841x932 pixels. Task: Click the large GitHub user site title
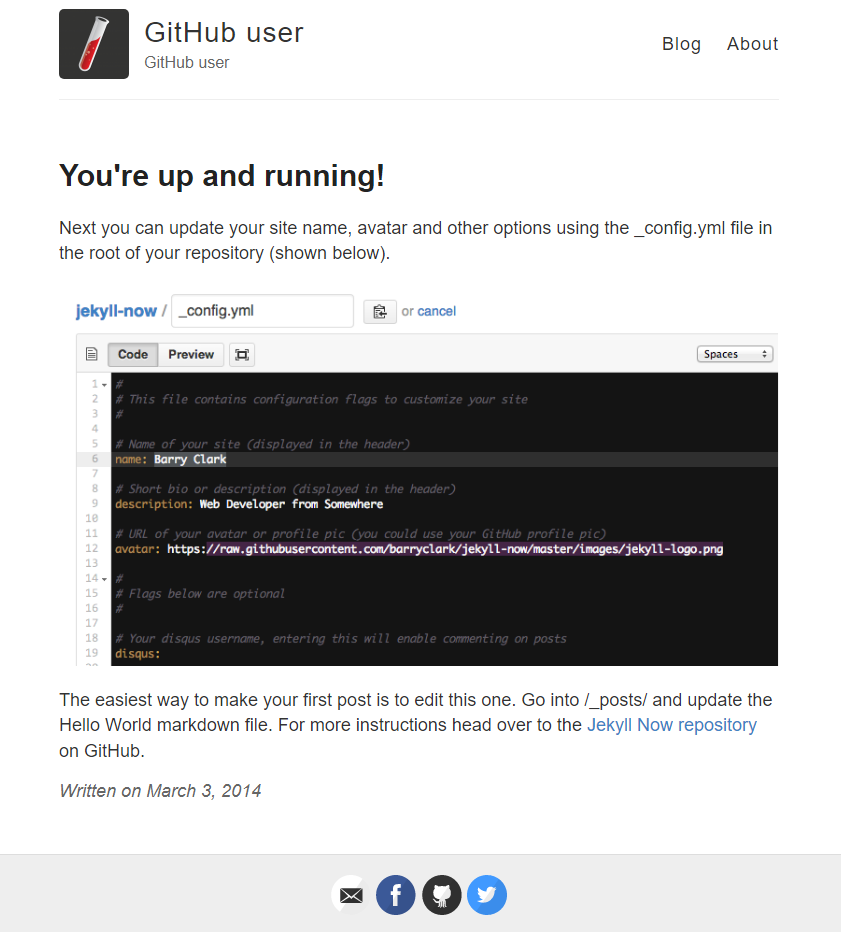(224, 32)
